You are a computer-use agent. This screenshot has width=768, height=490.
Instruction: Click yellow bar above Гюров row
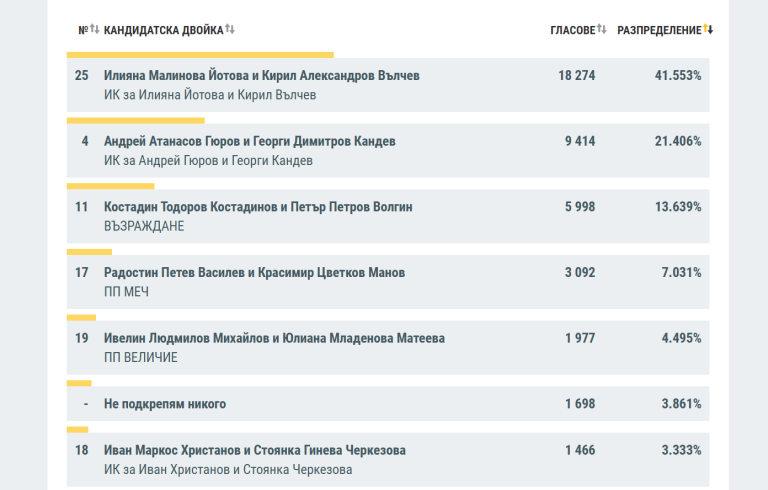136,121
